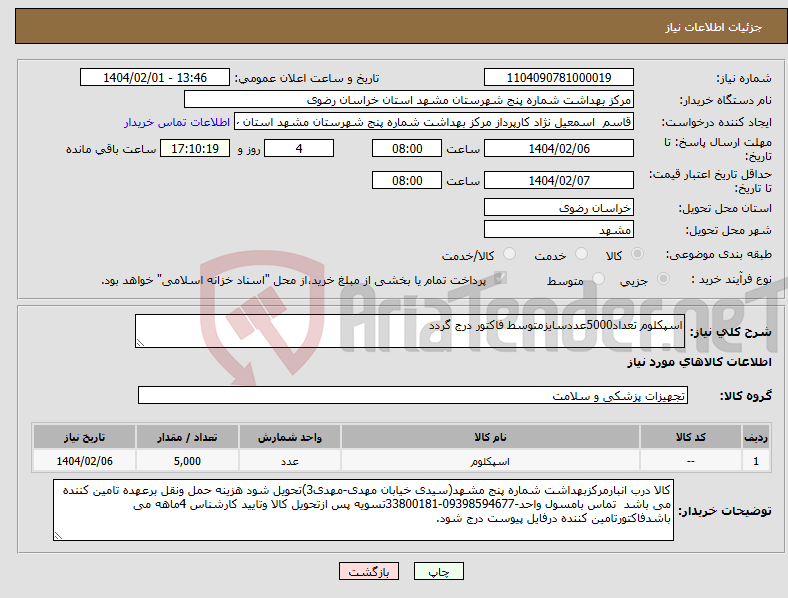Image resolution: width=788 pixels, height=598 pixels.
Task: Click the عدد unit cell
Action: [290, 461]
